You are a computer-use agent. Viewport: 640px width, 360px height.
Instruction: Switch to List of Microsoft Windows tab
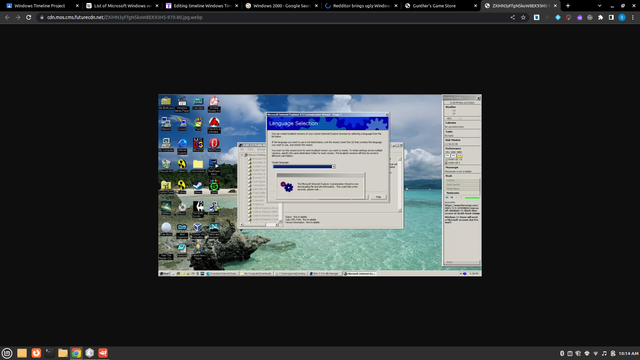tap(123, 6)
